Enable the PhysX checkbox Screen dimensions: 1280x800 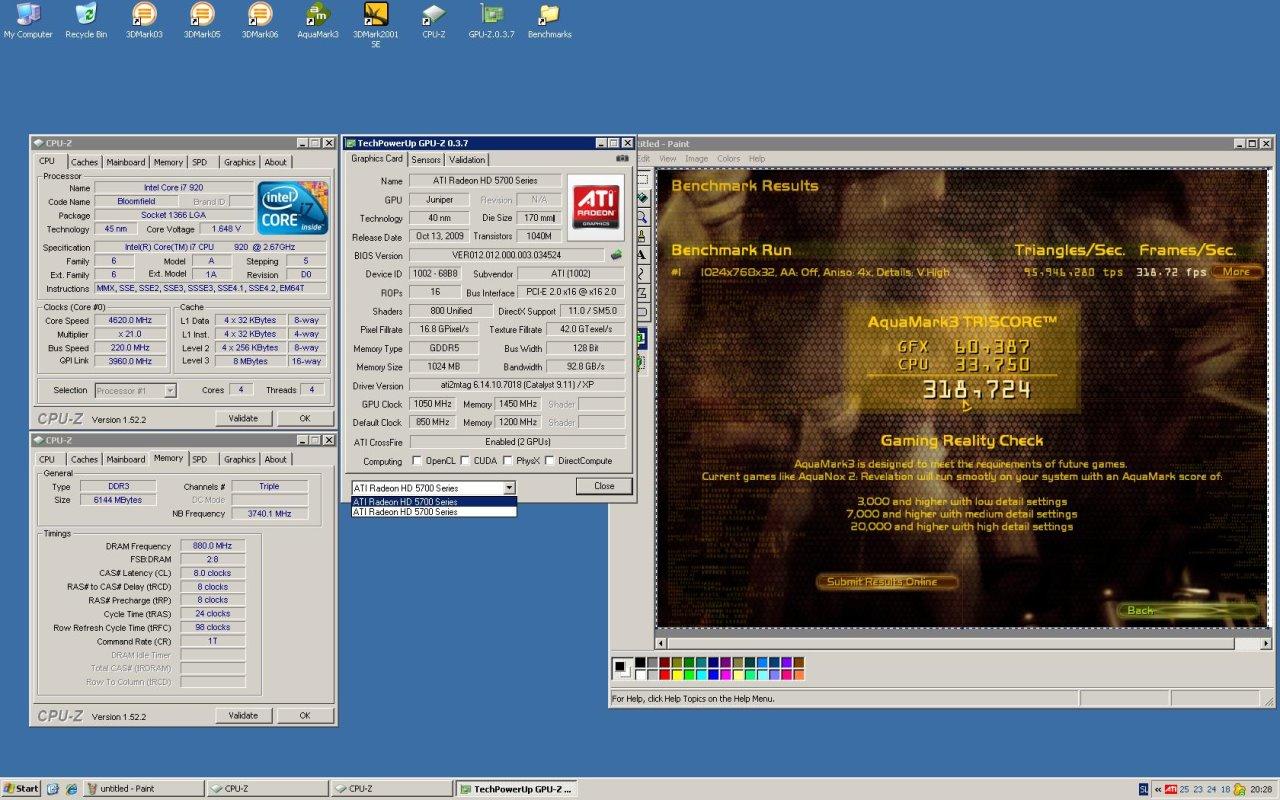[x=506, y=461]
